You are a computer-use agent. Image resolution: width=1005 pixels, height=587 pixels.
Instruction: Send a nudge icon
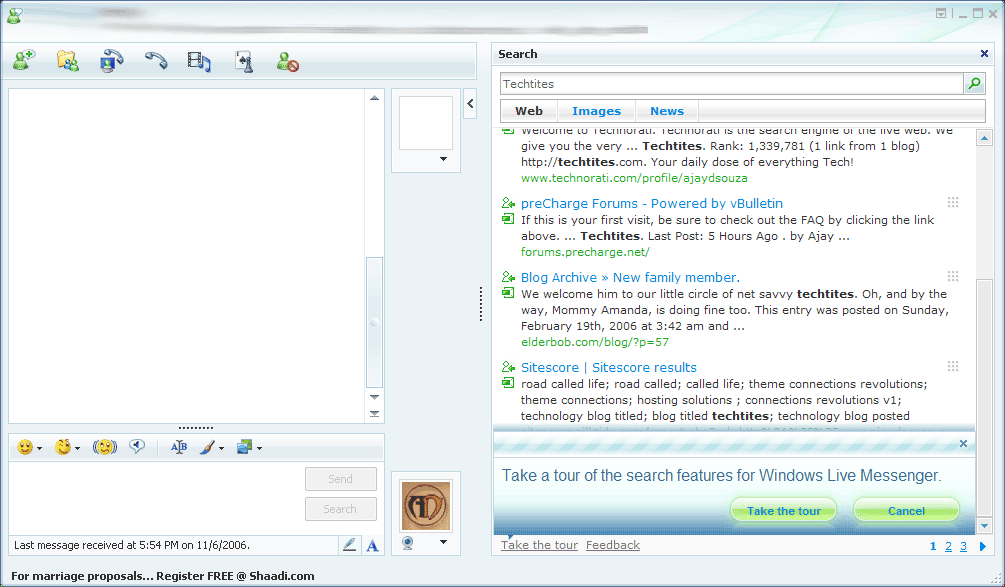tap(104, 447)
